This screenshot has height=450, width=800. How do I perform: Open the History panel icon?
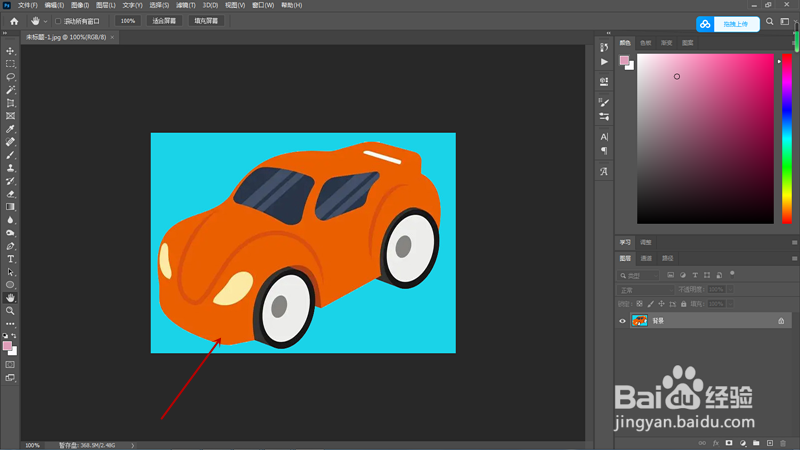pos(604,47)
